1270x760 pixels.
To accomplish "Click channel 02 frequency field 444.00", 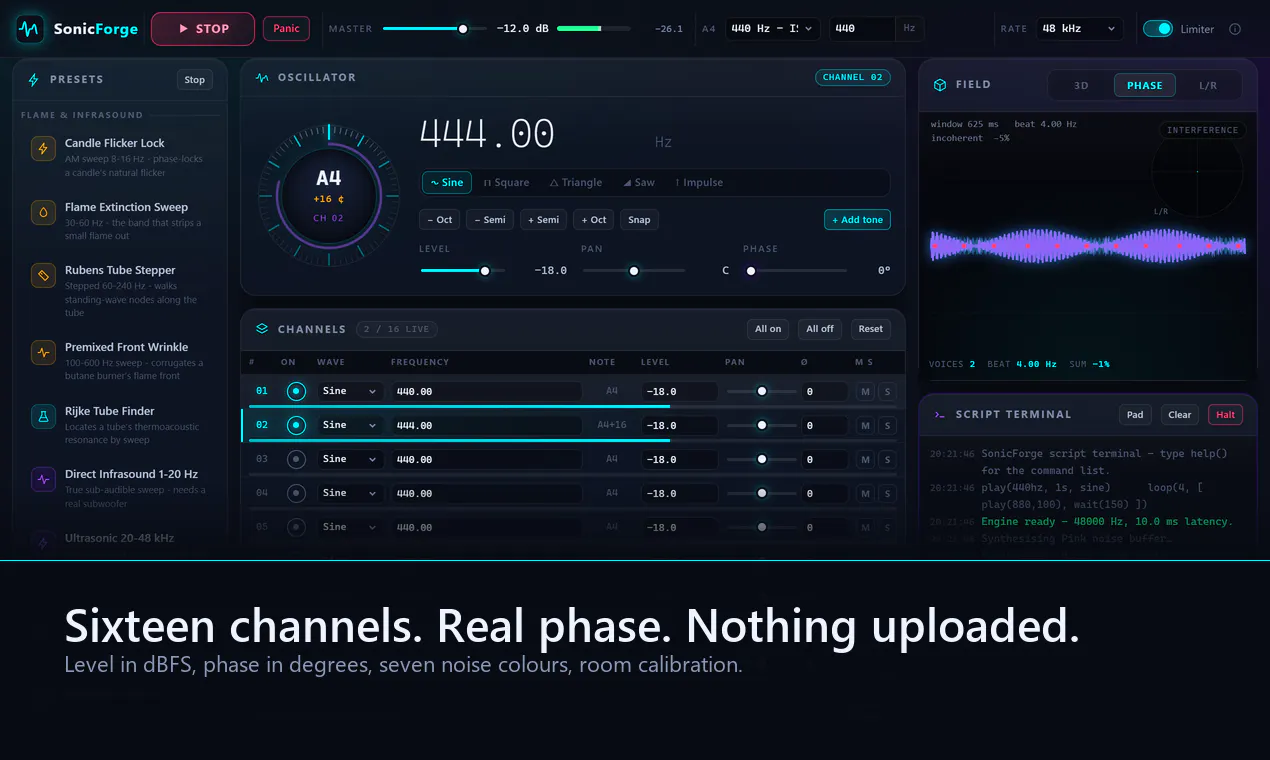I will tap(486, 425).
